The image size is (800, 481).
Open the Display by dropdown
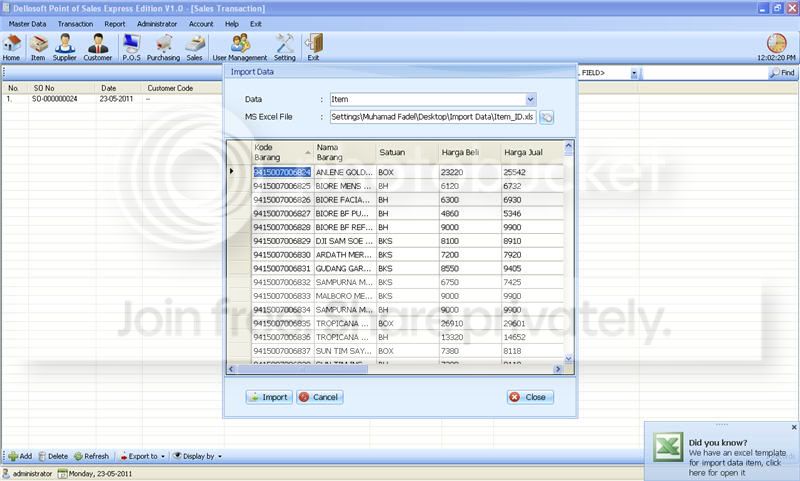point(197,456)
